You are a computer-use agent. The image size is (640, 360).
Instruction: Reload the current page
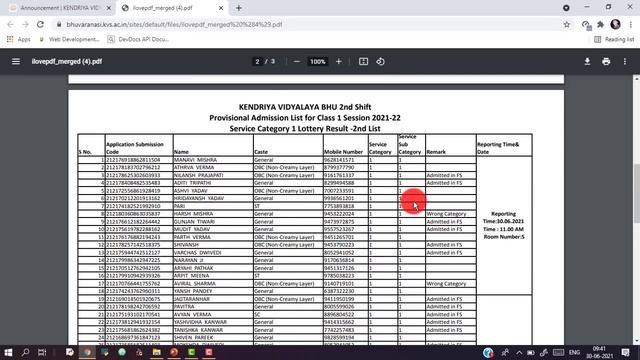(40, 24)
